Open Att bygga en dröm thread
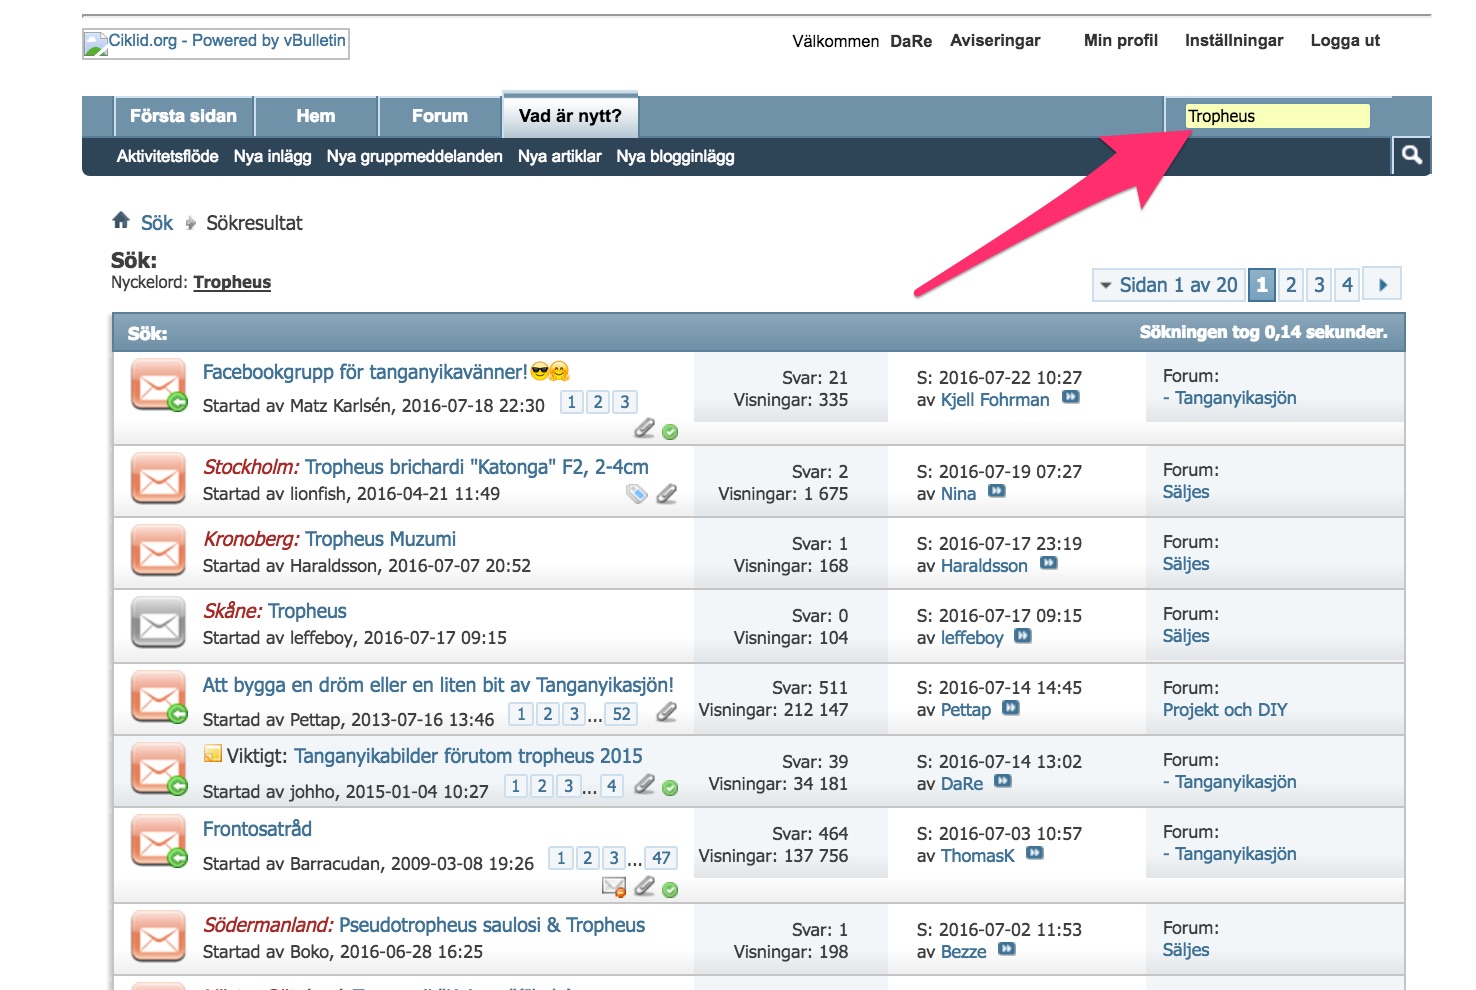The width and height of the screenshot is (1476, 990). point(438,685)
